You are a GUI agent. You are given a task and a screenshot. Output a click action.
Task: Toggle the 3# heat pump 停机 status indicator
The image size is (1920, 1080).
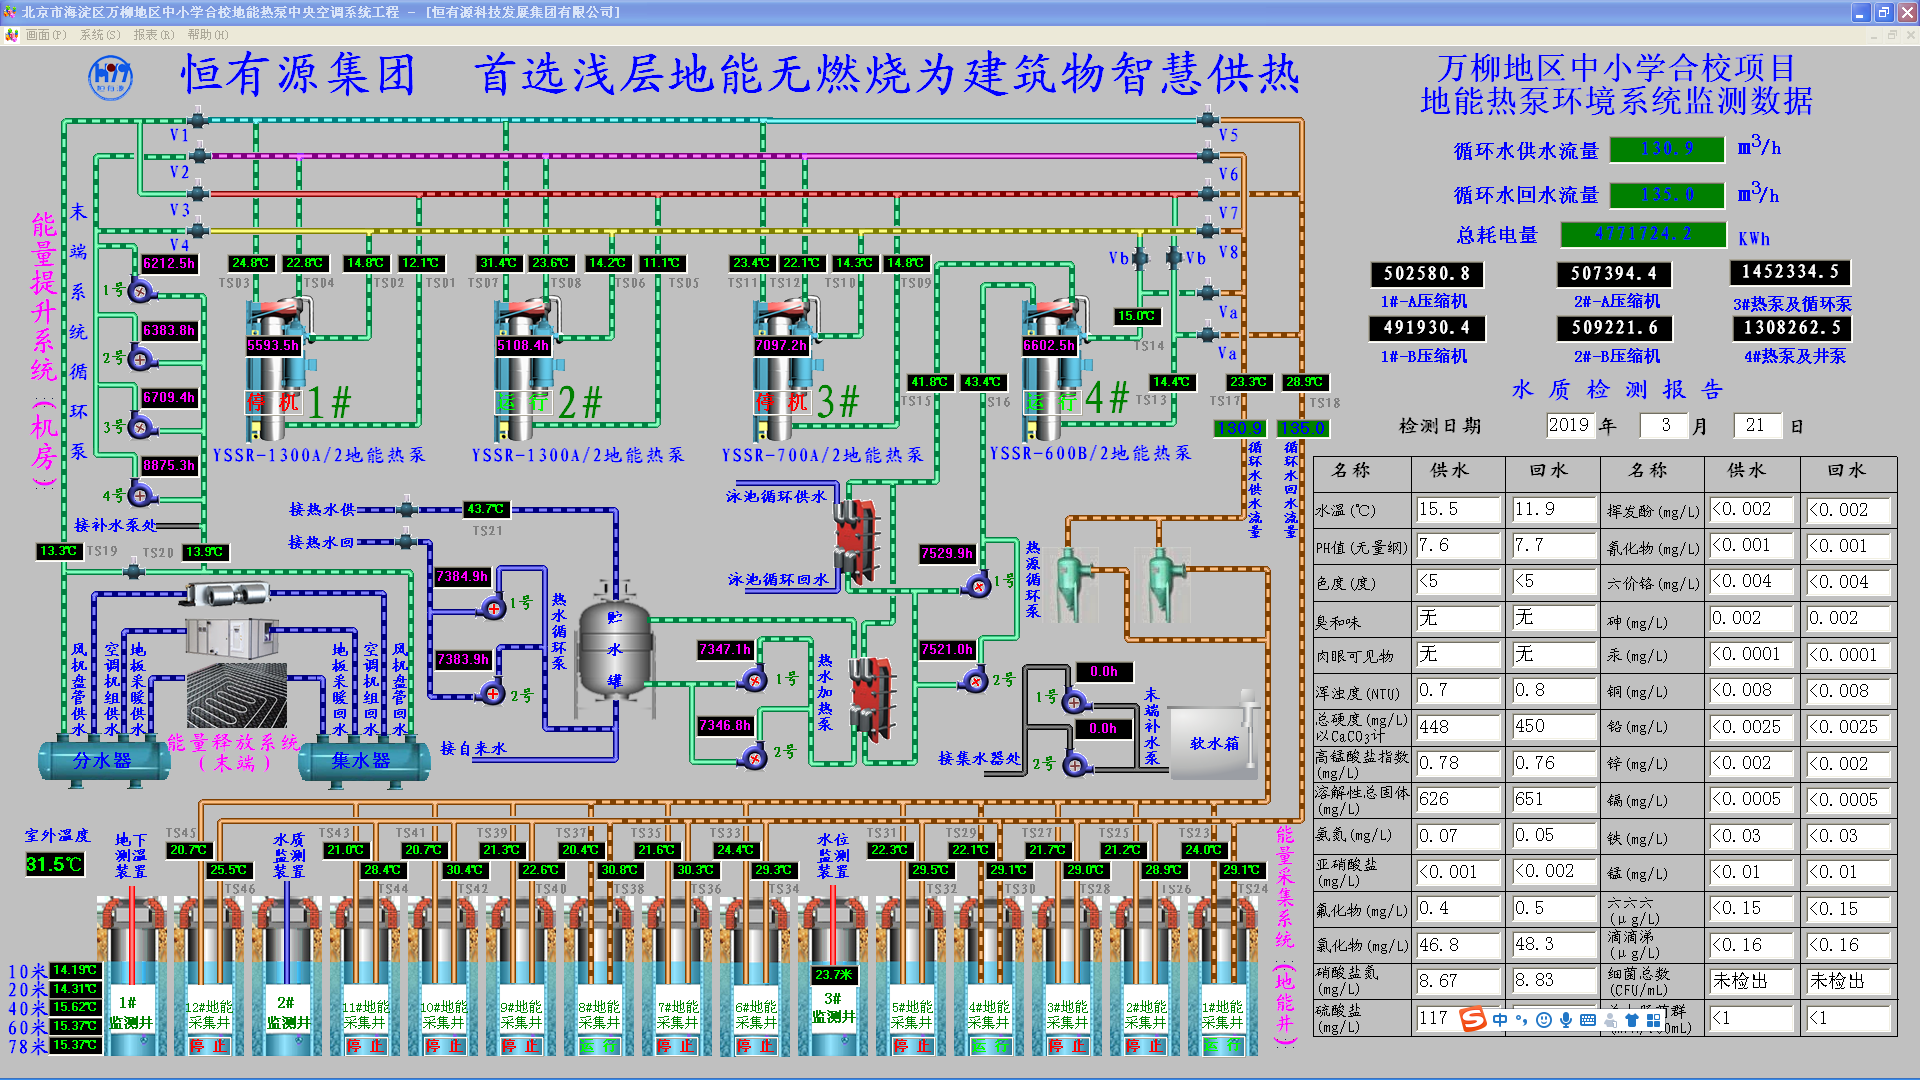tap(782, 403)
